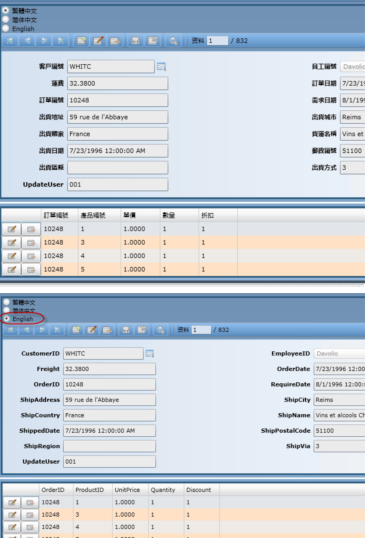The height and width of the screenshot is (538, 365).
Task: Click the cancel changes icon in English form toolbar
Action: 142,330
